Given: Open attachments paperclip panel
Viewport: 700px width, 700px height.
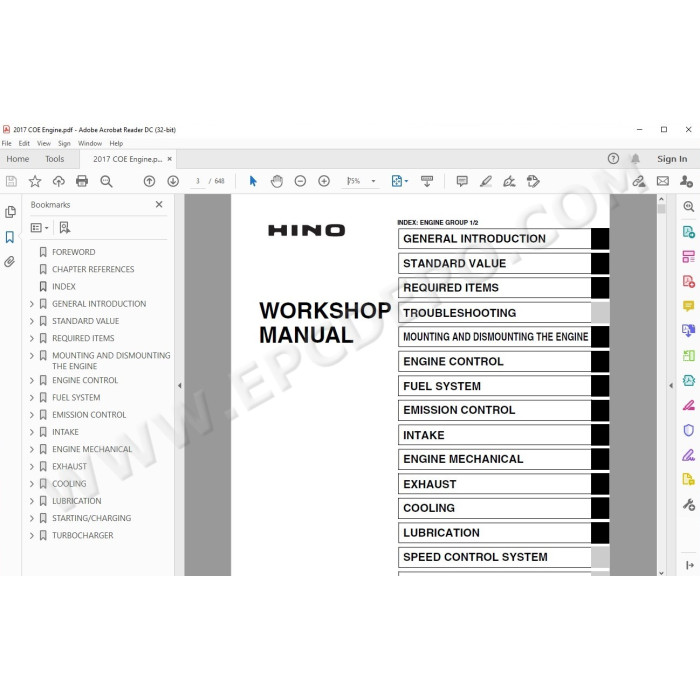Looking at the screenshot, I should point(10,262).
